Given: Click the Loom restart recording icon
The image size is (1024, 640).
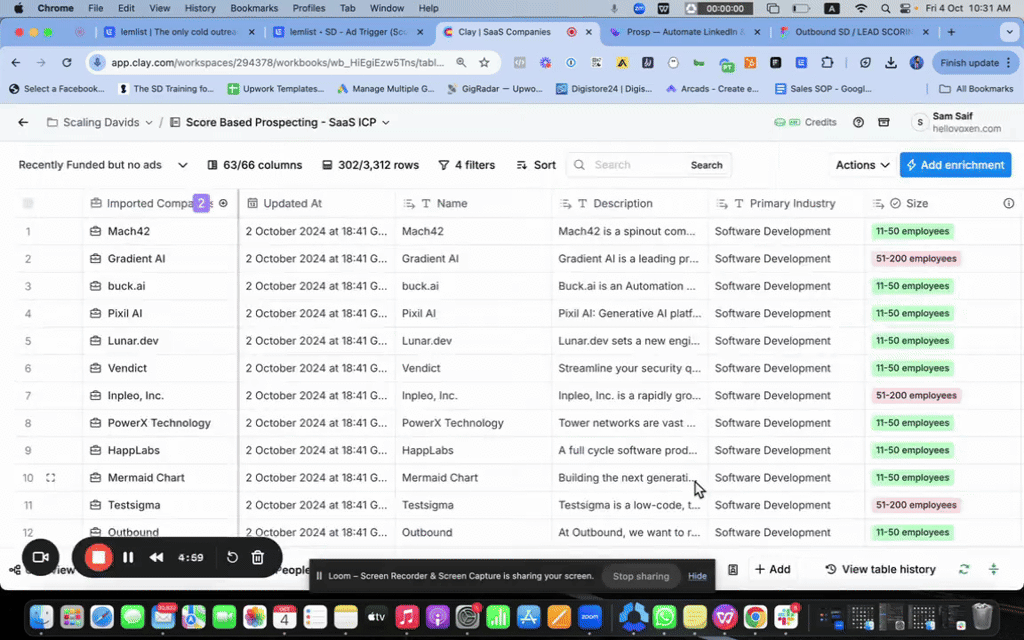Looking at the screenshot, I should coord(232,557).
